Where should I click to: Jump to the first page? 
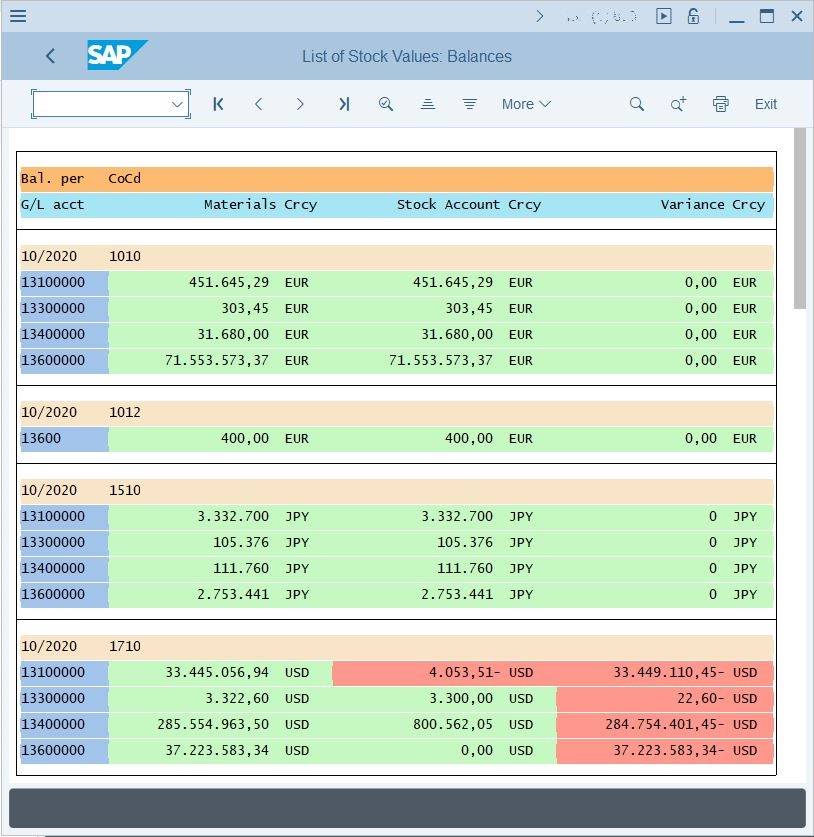click(x=218, y=104)
